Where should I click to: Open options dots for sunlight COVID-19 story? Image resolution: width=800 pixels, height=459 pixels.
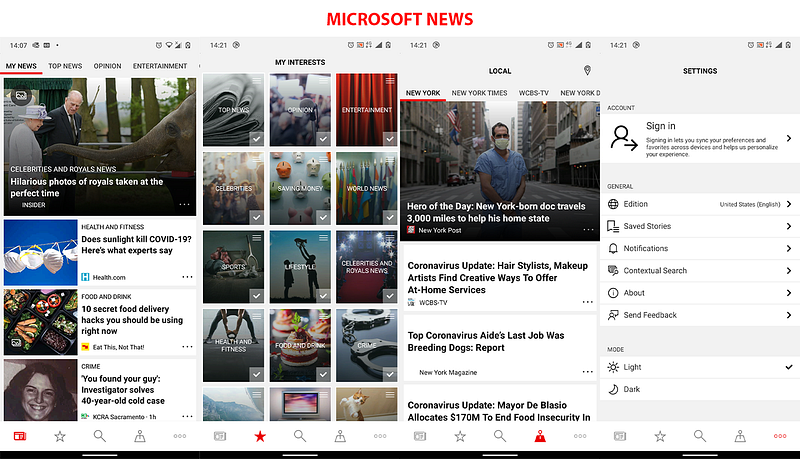(187, 277)
